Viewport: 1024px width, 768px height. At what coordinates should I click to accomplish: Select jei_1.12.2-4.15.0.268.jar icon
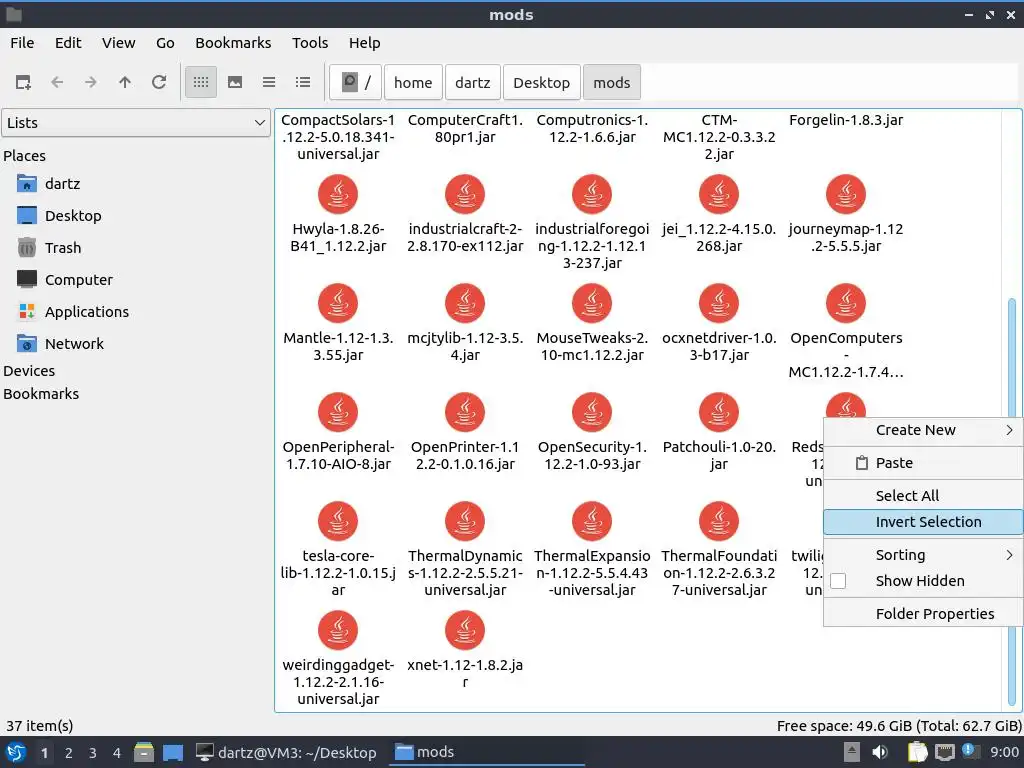(x=719, y=194)
